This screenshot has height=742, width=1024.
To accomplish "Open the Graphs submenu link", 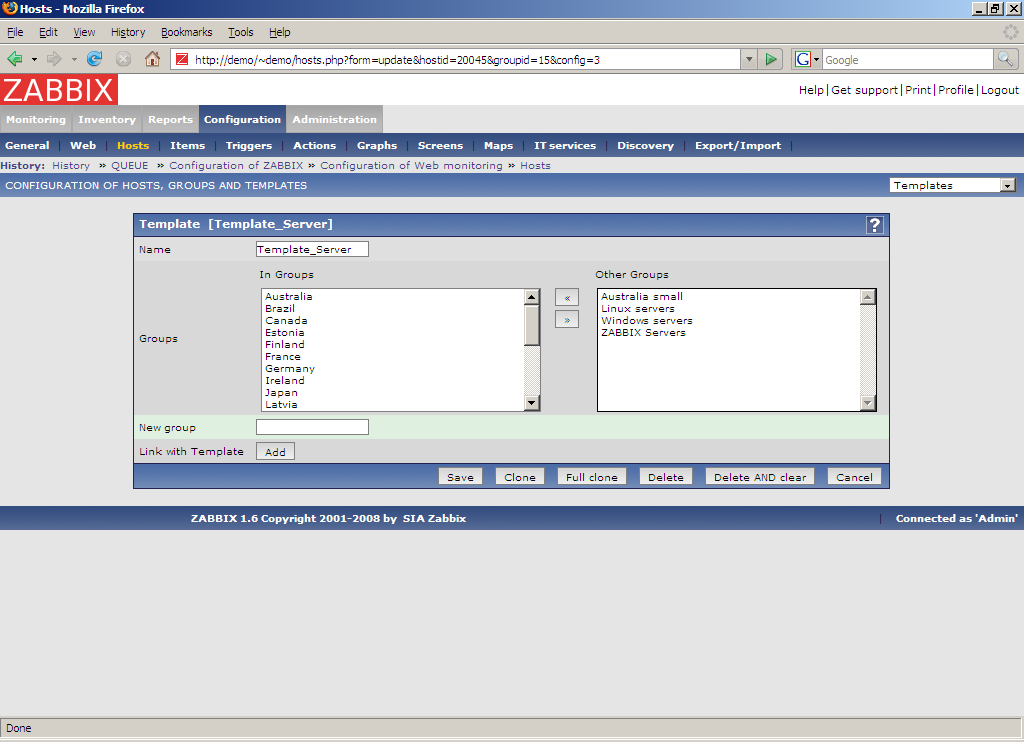I will click(377, 146).
